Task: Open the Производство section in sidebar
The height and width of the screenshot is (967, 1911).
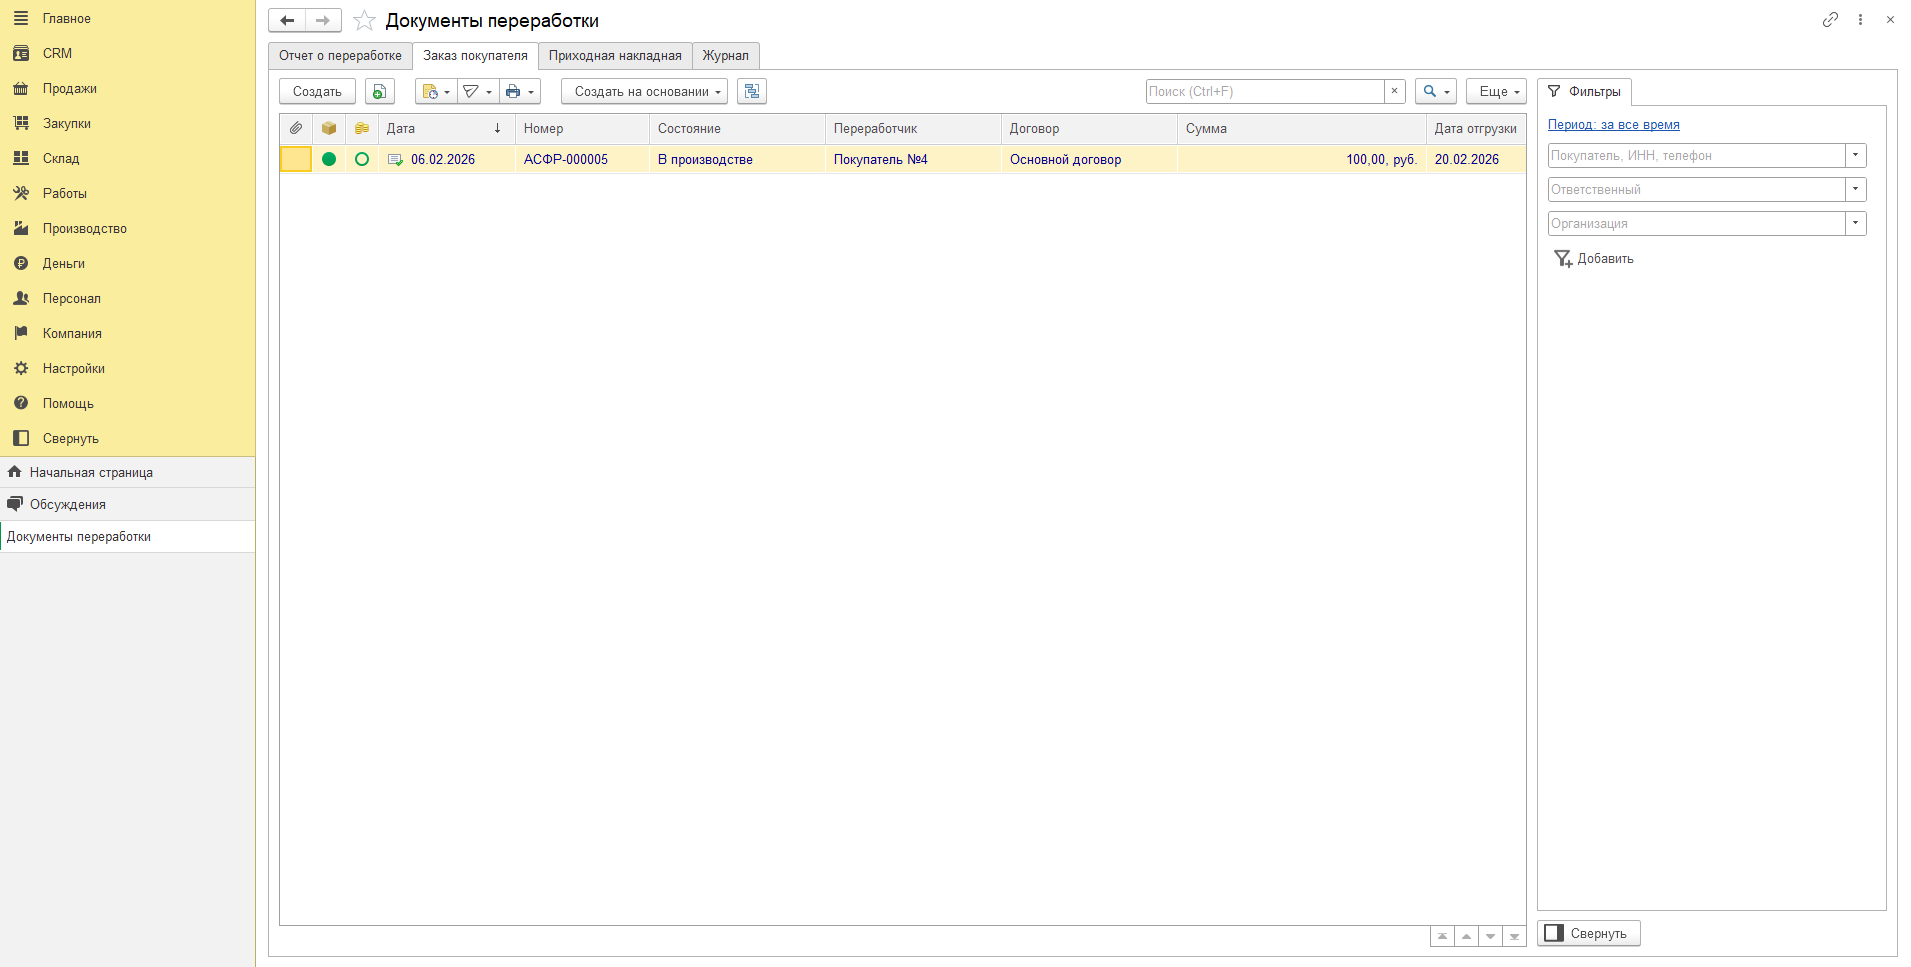Action: (x=85, y=228)
